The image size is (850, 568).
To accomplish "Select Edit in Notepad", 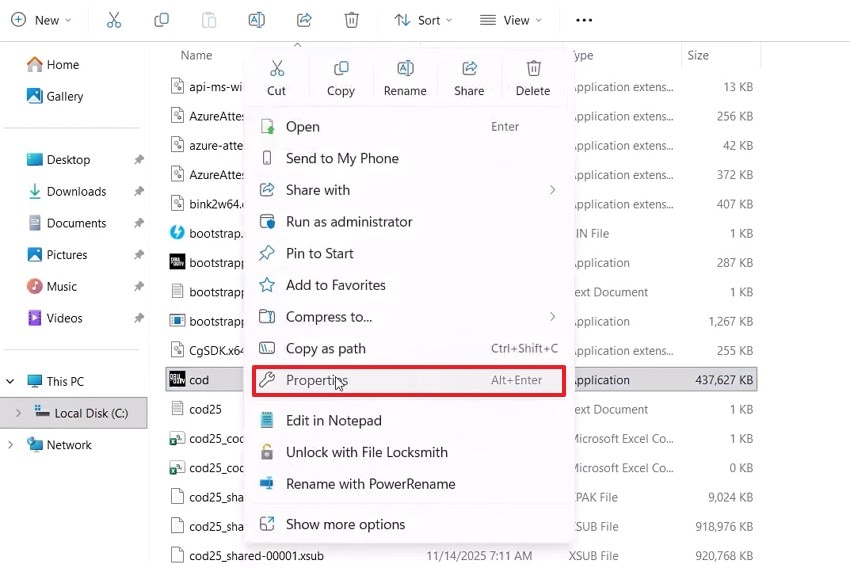I will click(x=409, y=421).
